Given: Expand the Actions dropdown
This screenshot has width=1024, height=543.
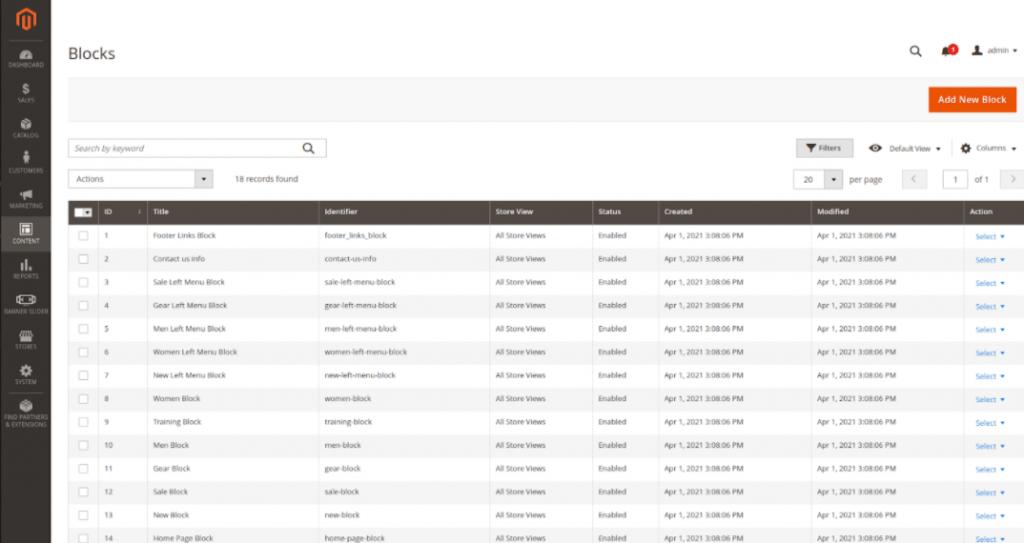Looking at the screenshot, I should coord(140,179).
